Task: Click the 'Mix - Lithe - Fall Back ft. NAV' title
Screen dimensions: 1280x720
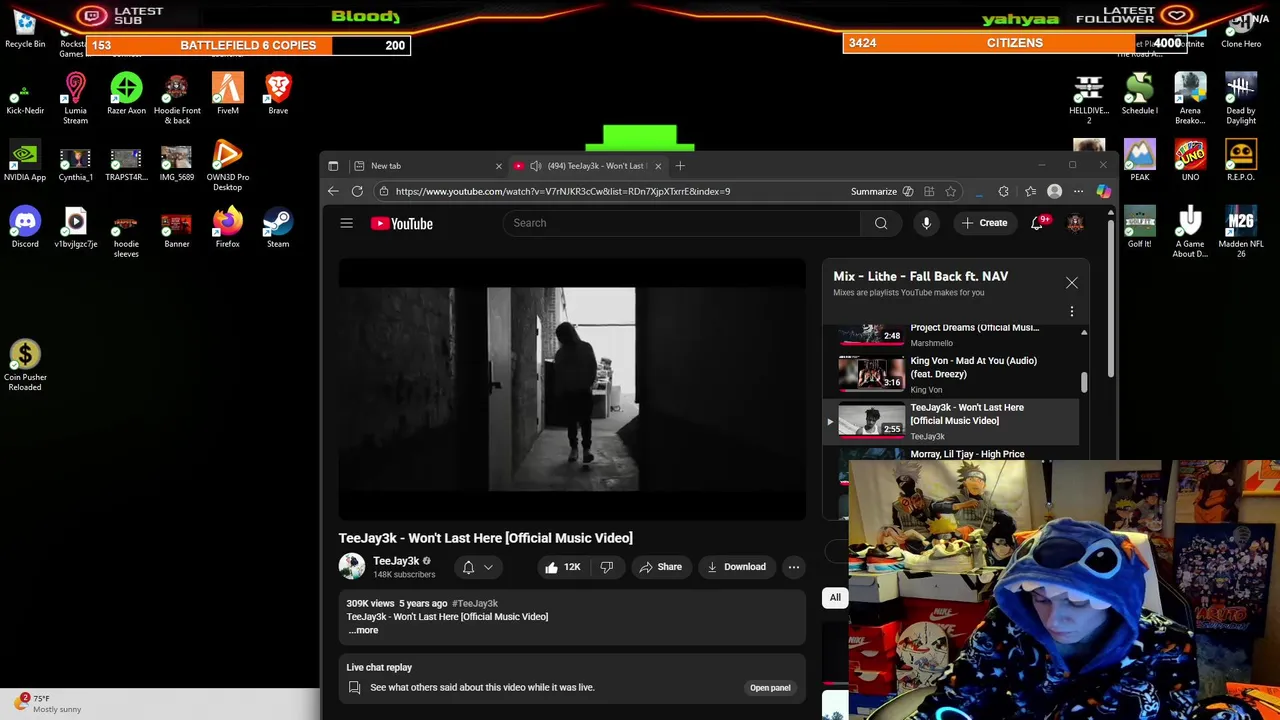Action: point(920,277)
